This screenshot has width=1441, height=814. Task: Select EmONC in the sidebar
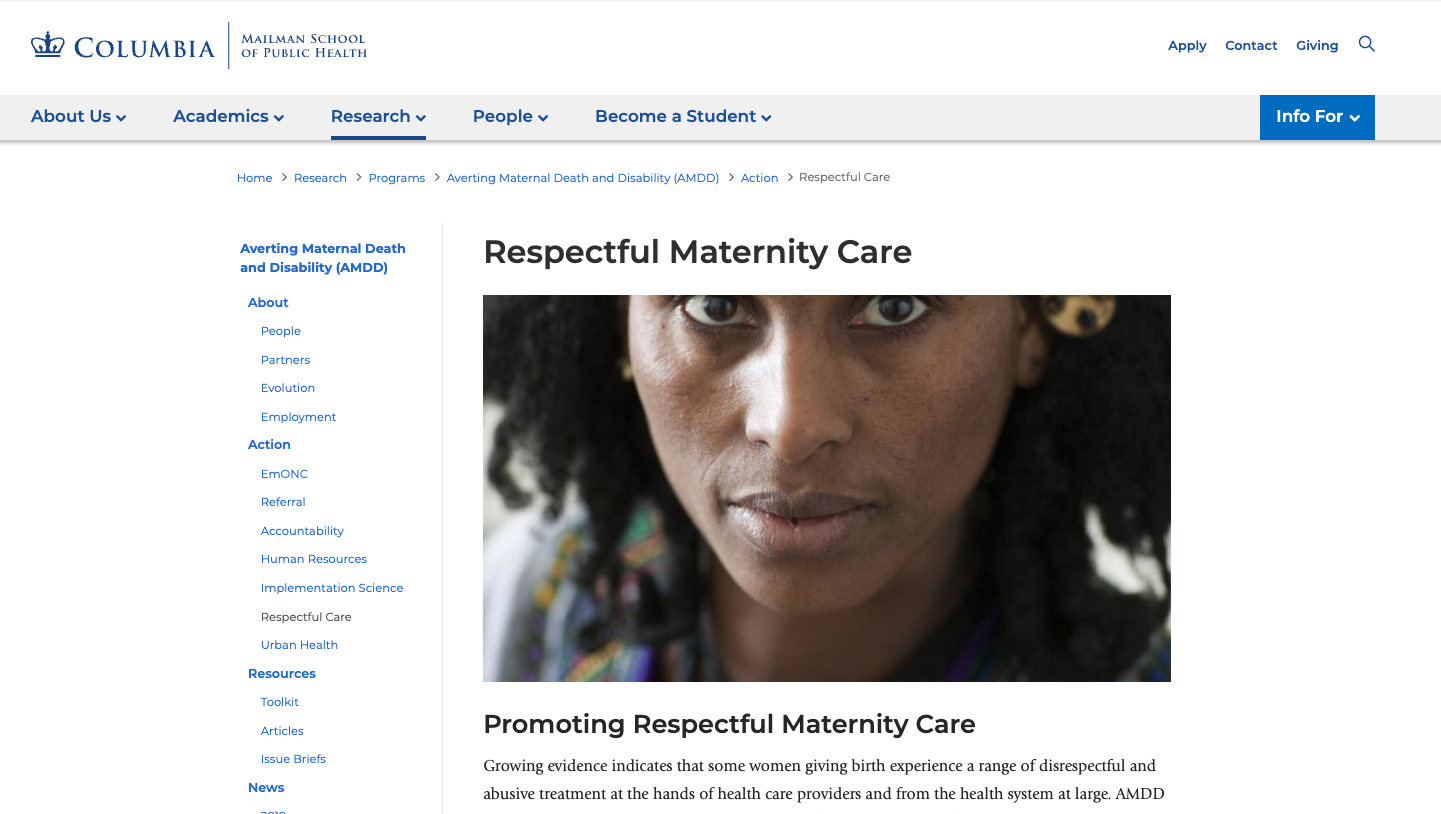(284, 473)
